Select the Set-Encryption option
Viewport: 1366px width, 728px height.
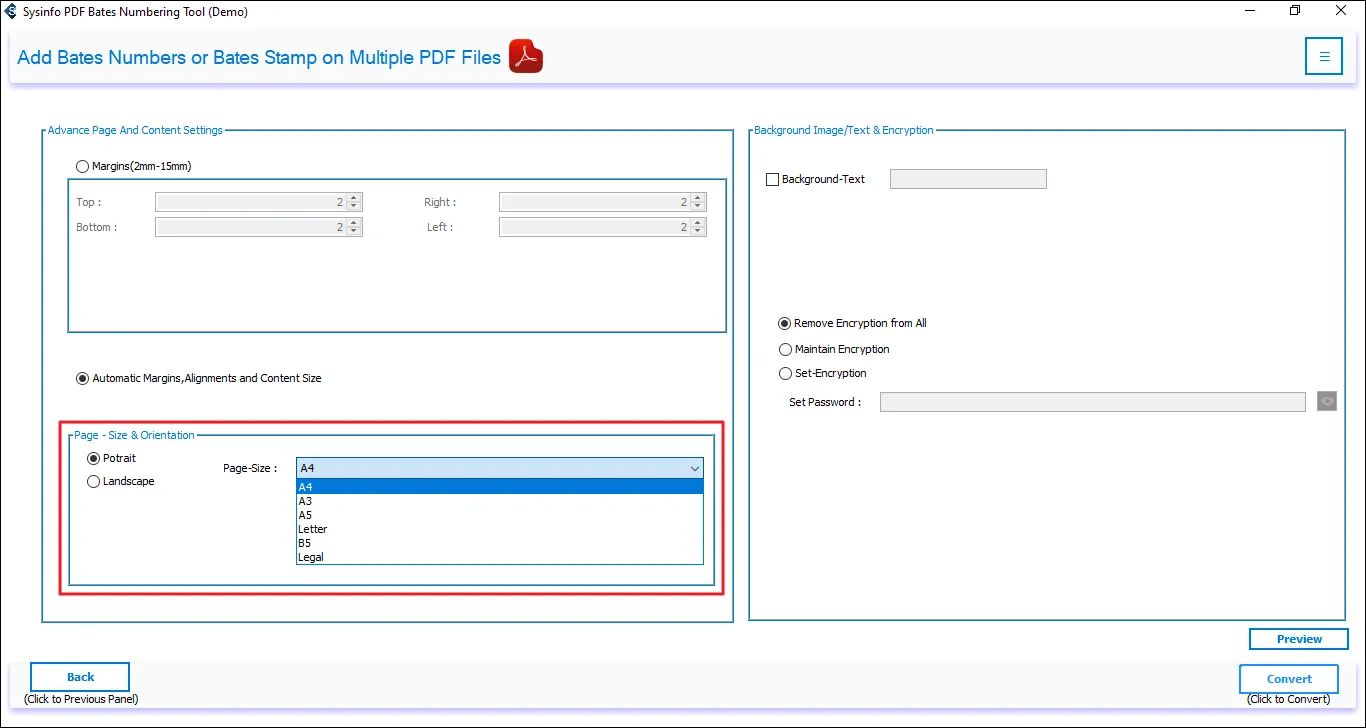(785, 373)
